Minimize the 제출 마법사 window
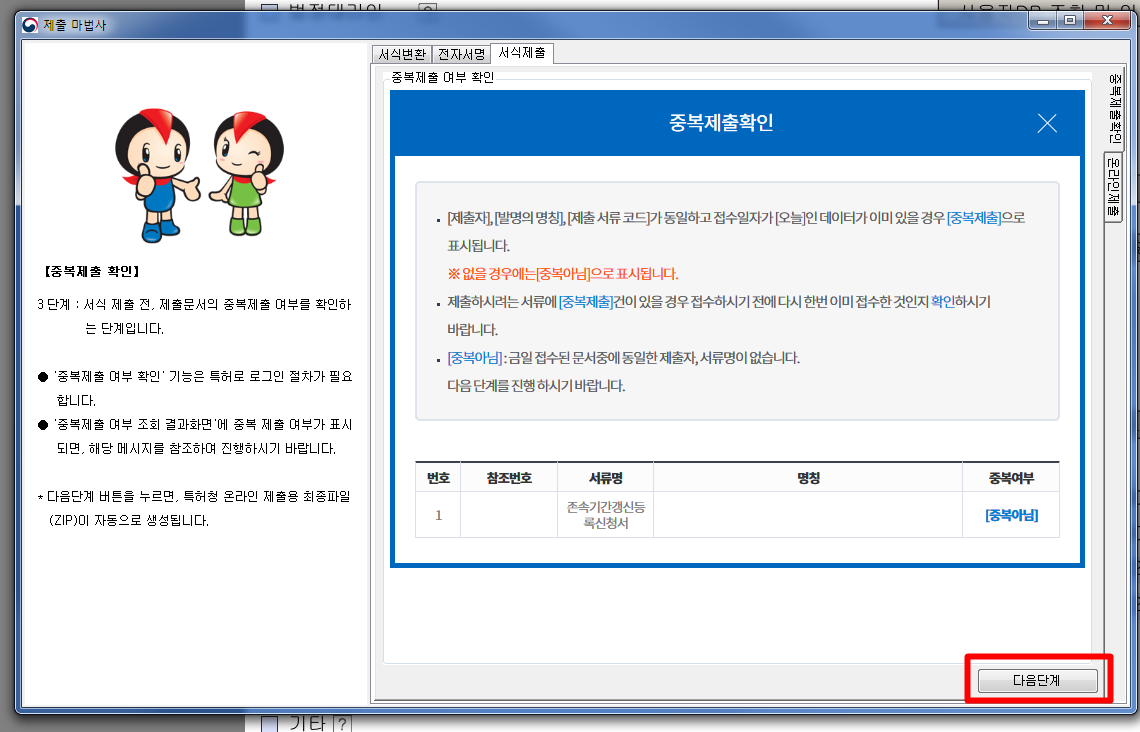The image size is (1140, 732). 1043,21
